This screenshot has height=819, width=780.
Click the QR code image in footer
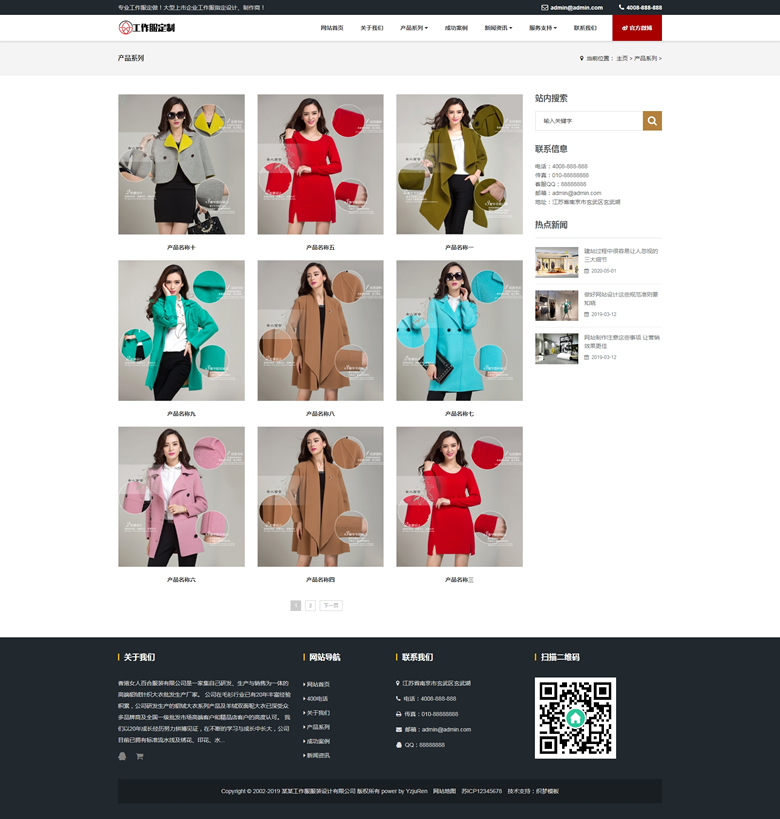click(x=575, y=717)
